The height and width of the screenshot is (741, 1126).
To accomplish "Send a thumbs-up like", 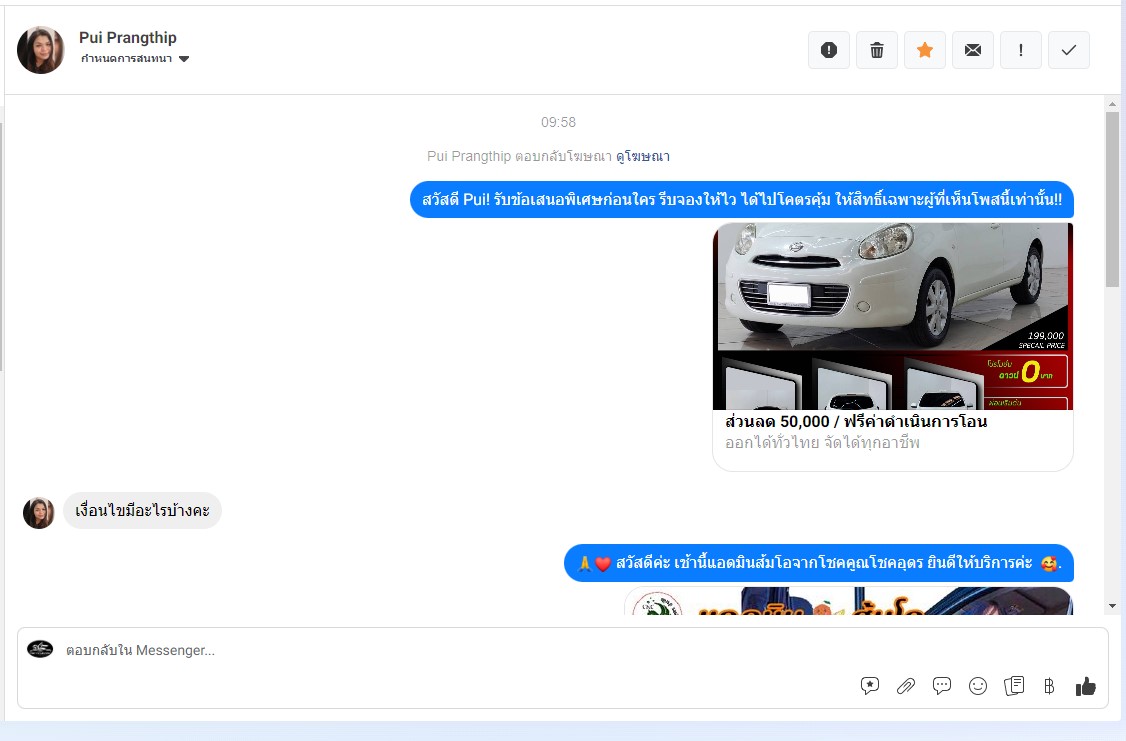I will [1086, 686].
